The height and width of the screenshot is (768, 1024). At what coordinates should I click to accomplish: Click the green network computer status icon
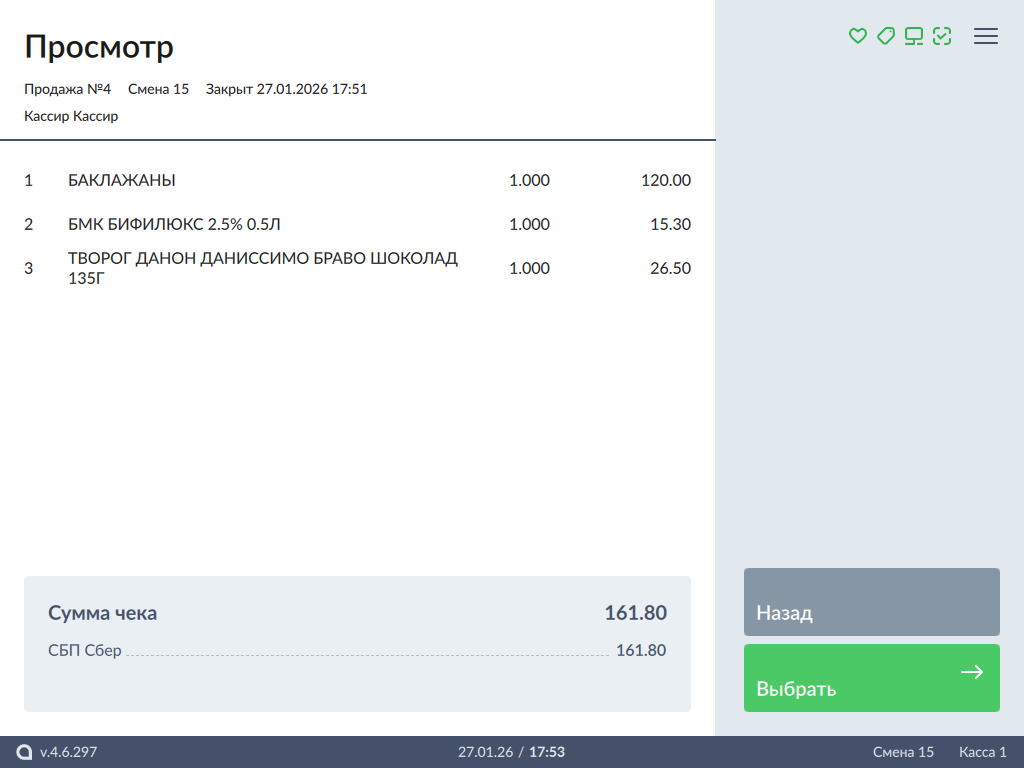pos(913,36)
